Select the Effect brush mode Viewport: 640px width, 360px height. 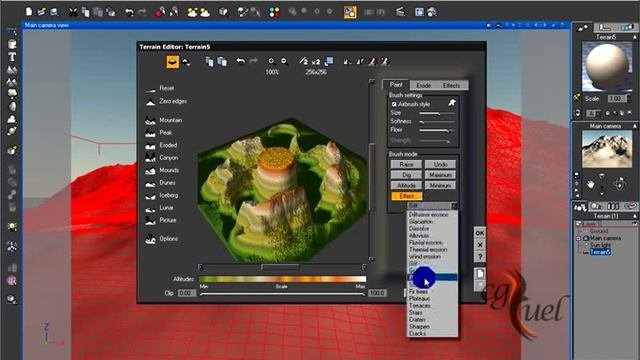click(x=406, y=196)
